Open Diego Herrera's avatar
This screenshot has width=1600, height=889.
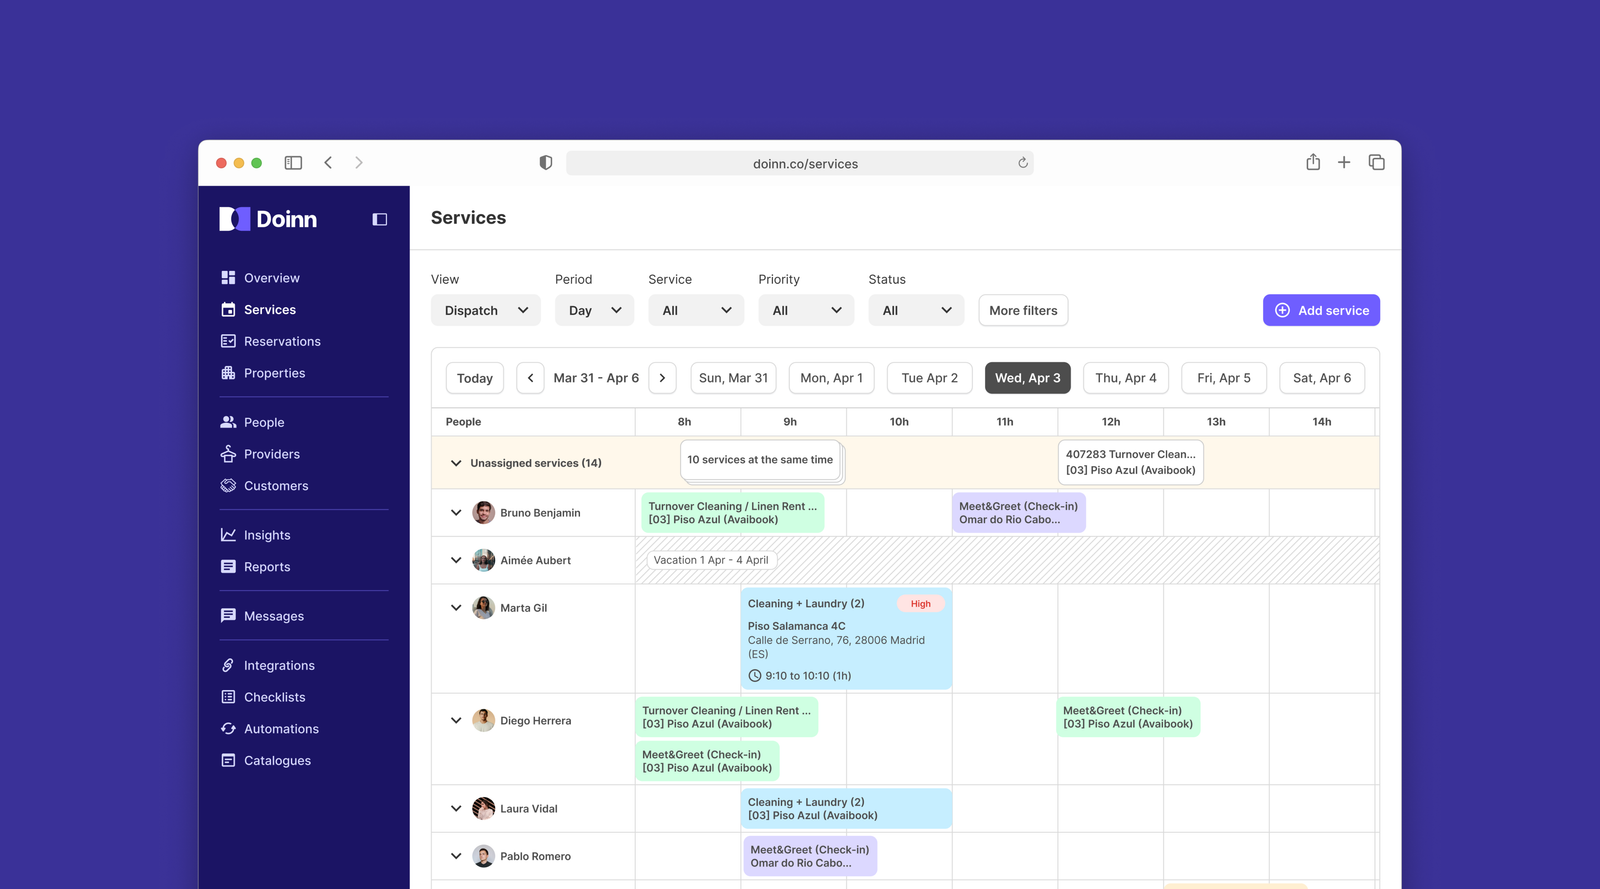tap(484, 721)
